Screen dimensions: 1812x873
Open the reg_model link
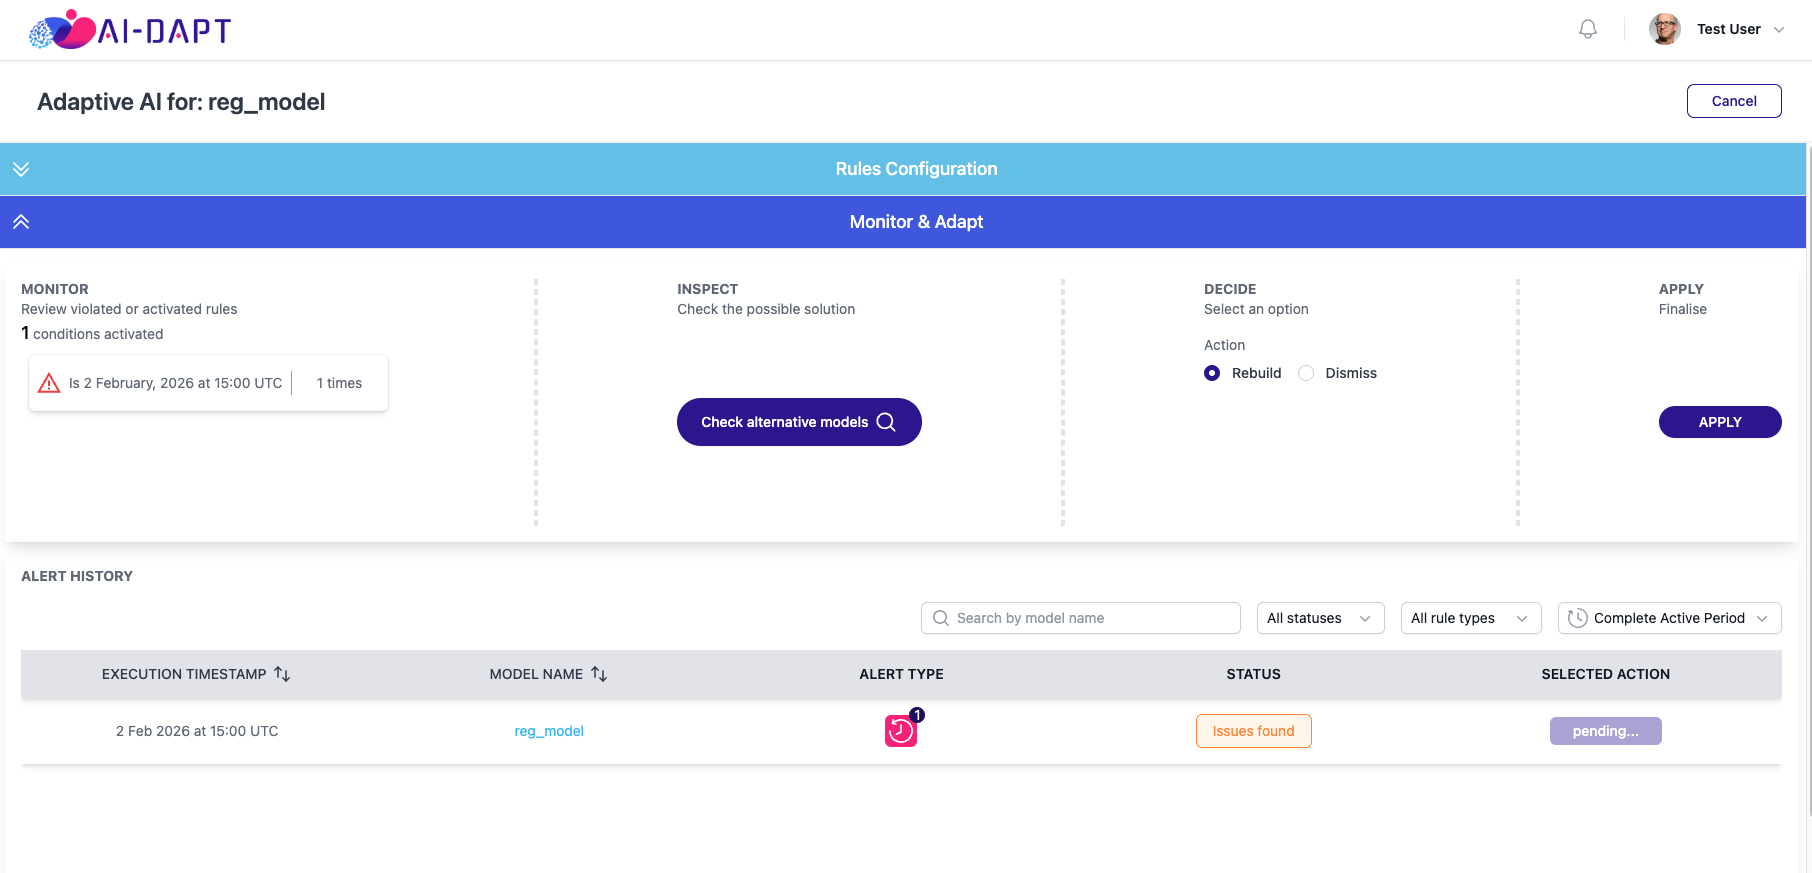click(549, 731)
